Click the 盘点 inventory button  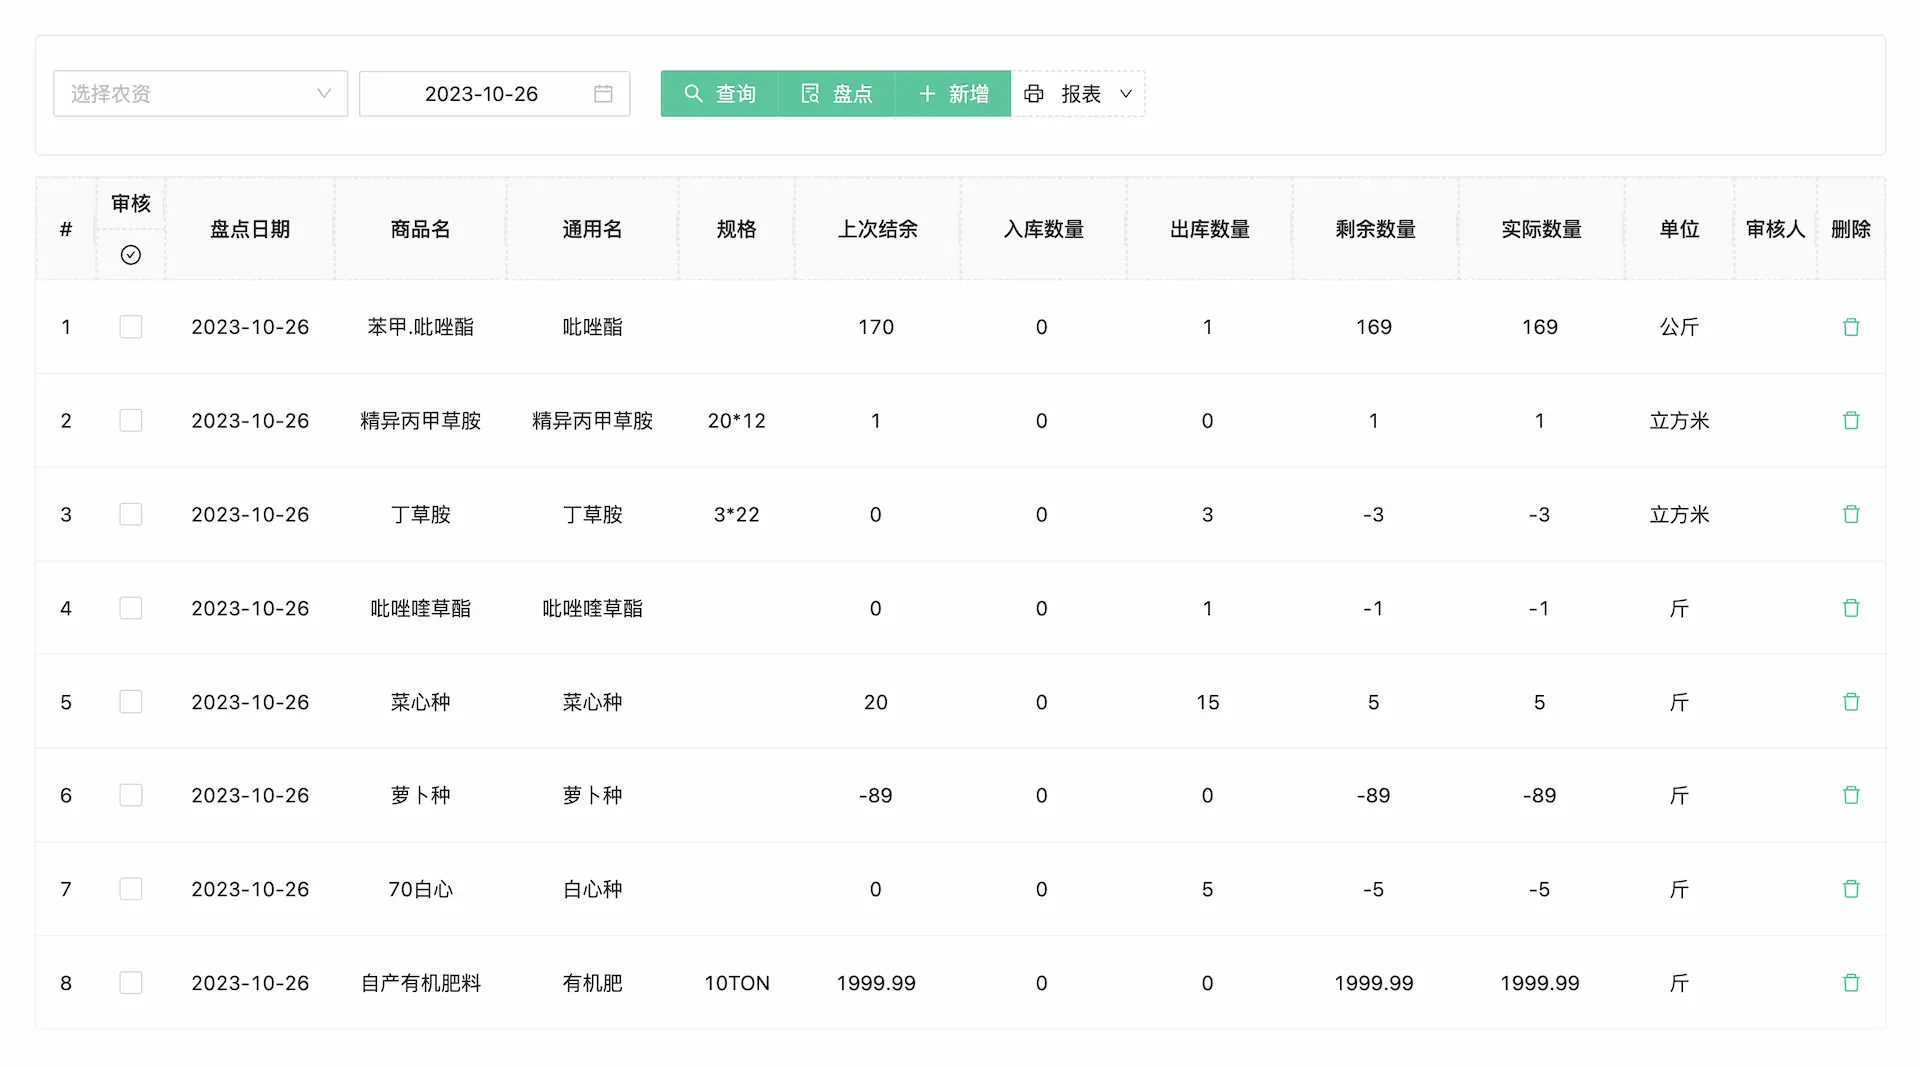pyautogui.click(x=836, y=94)
